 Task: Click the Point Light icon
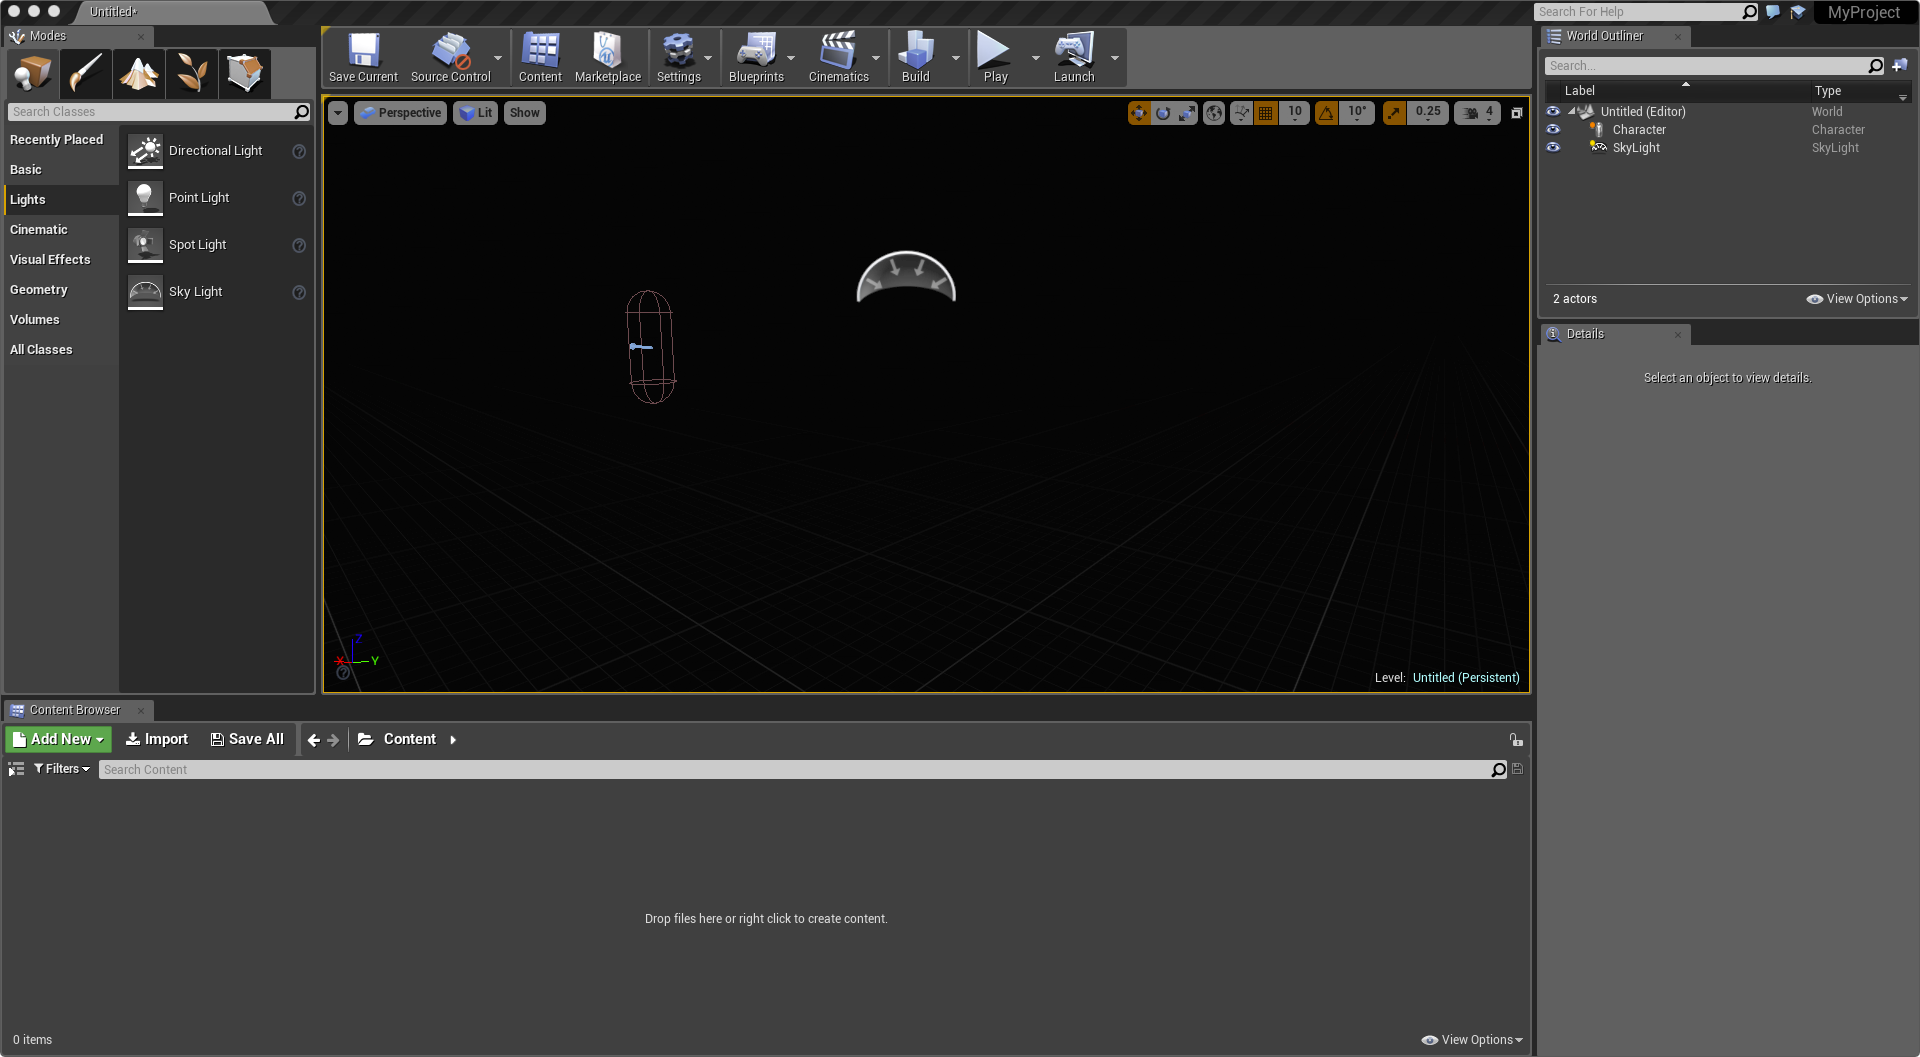click(x=145, y=198)
